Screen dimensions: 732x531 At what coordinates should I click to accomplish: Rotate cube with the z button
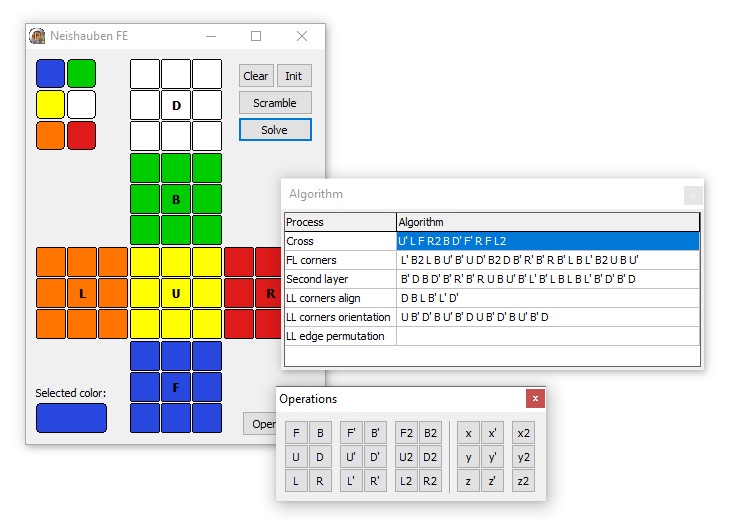pos(468,481)
